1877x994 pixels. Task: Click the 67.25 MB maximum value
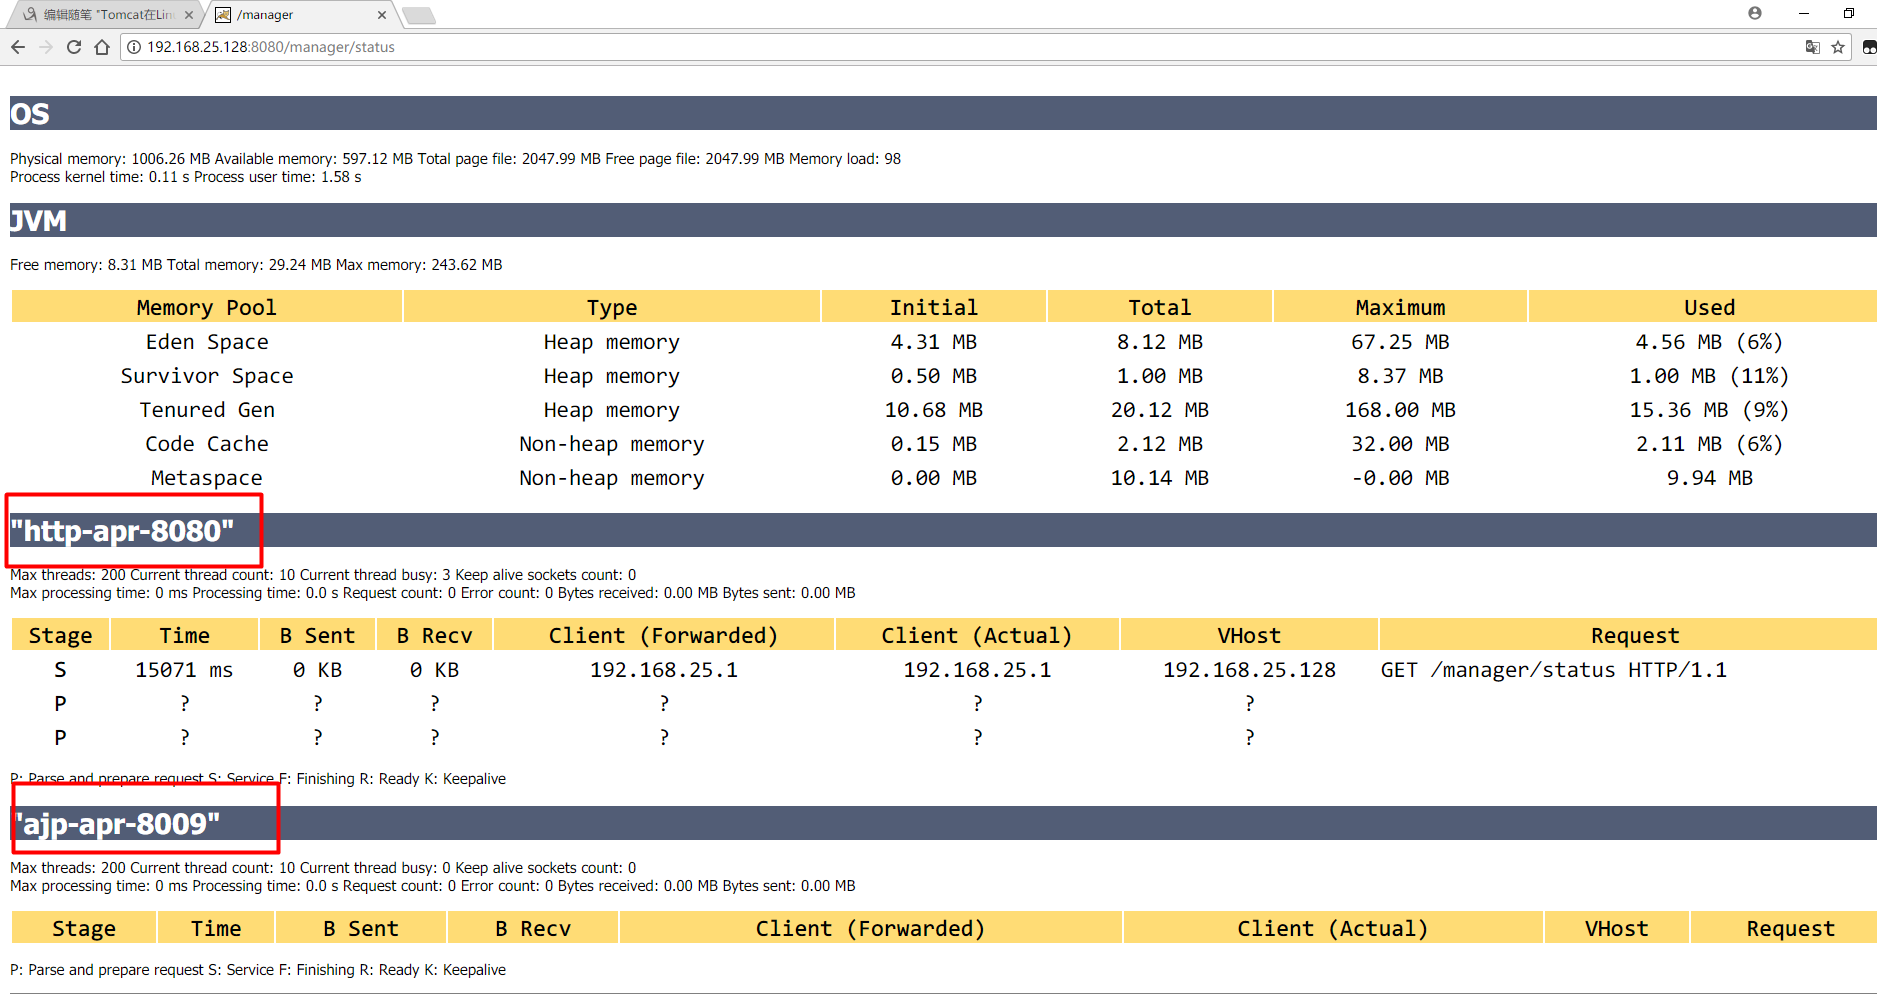click(x=1400, y=342)
